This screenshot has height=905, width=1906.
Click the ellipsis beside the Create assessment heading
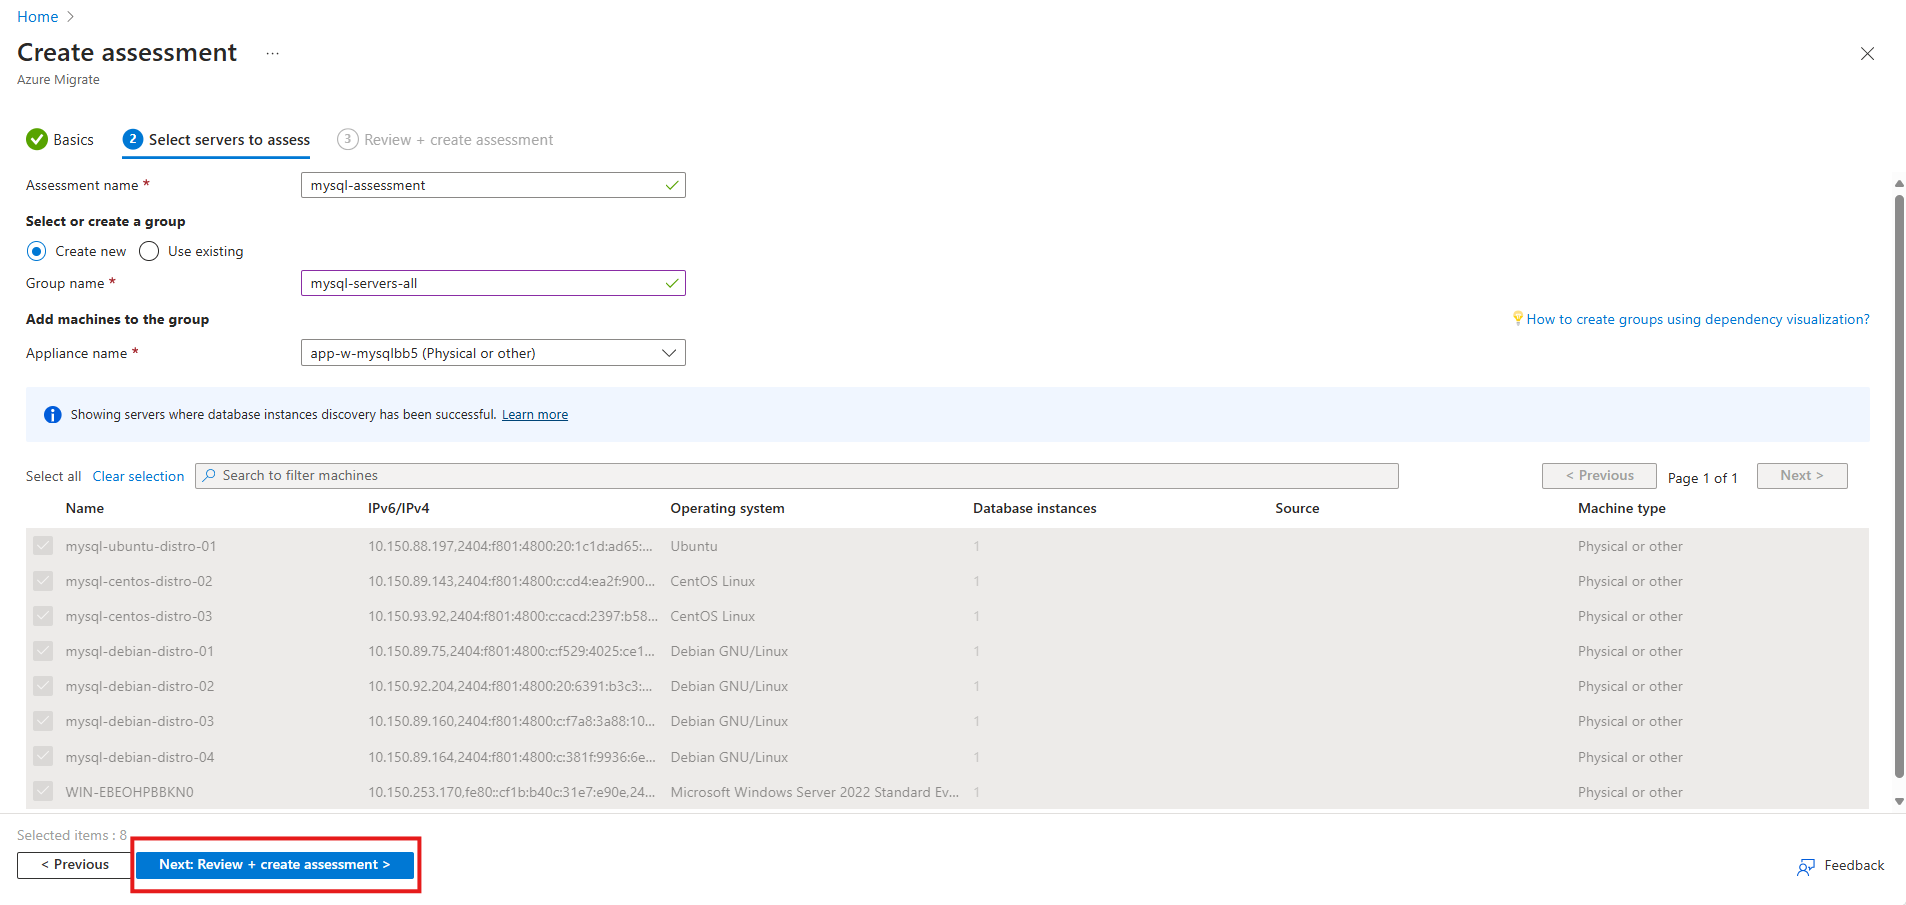(271, 53)
